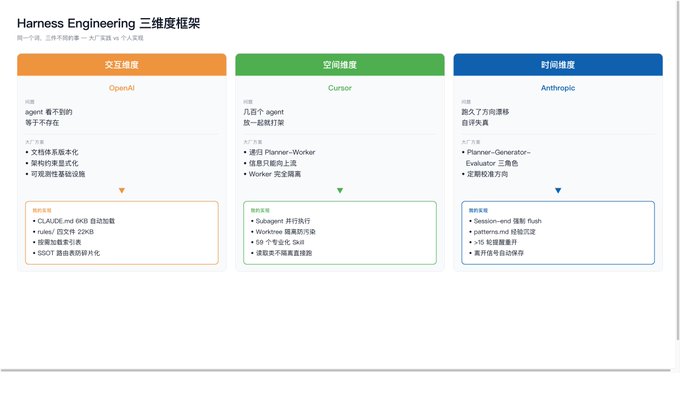This screenshot has width=680, height=397.
Task: Click the 59 个专业化 Skill bullet
Action: (278, 242)
